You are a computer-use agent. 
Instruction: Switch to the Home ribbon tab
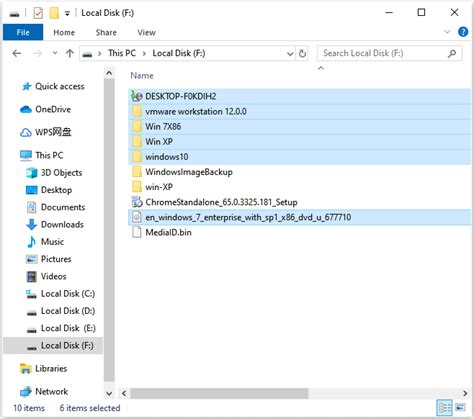point(64,32)
